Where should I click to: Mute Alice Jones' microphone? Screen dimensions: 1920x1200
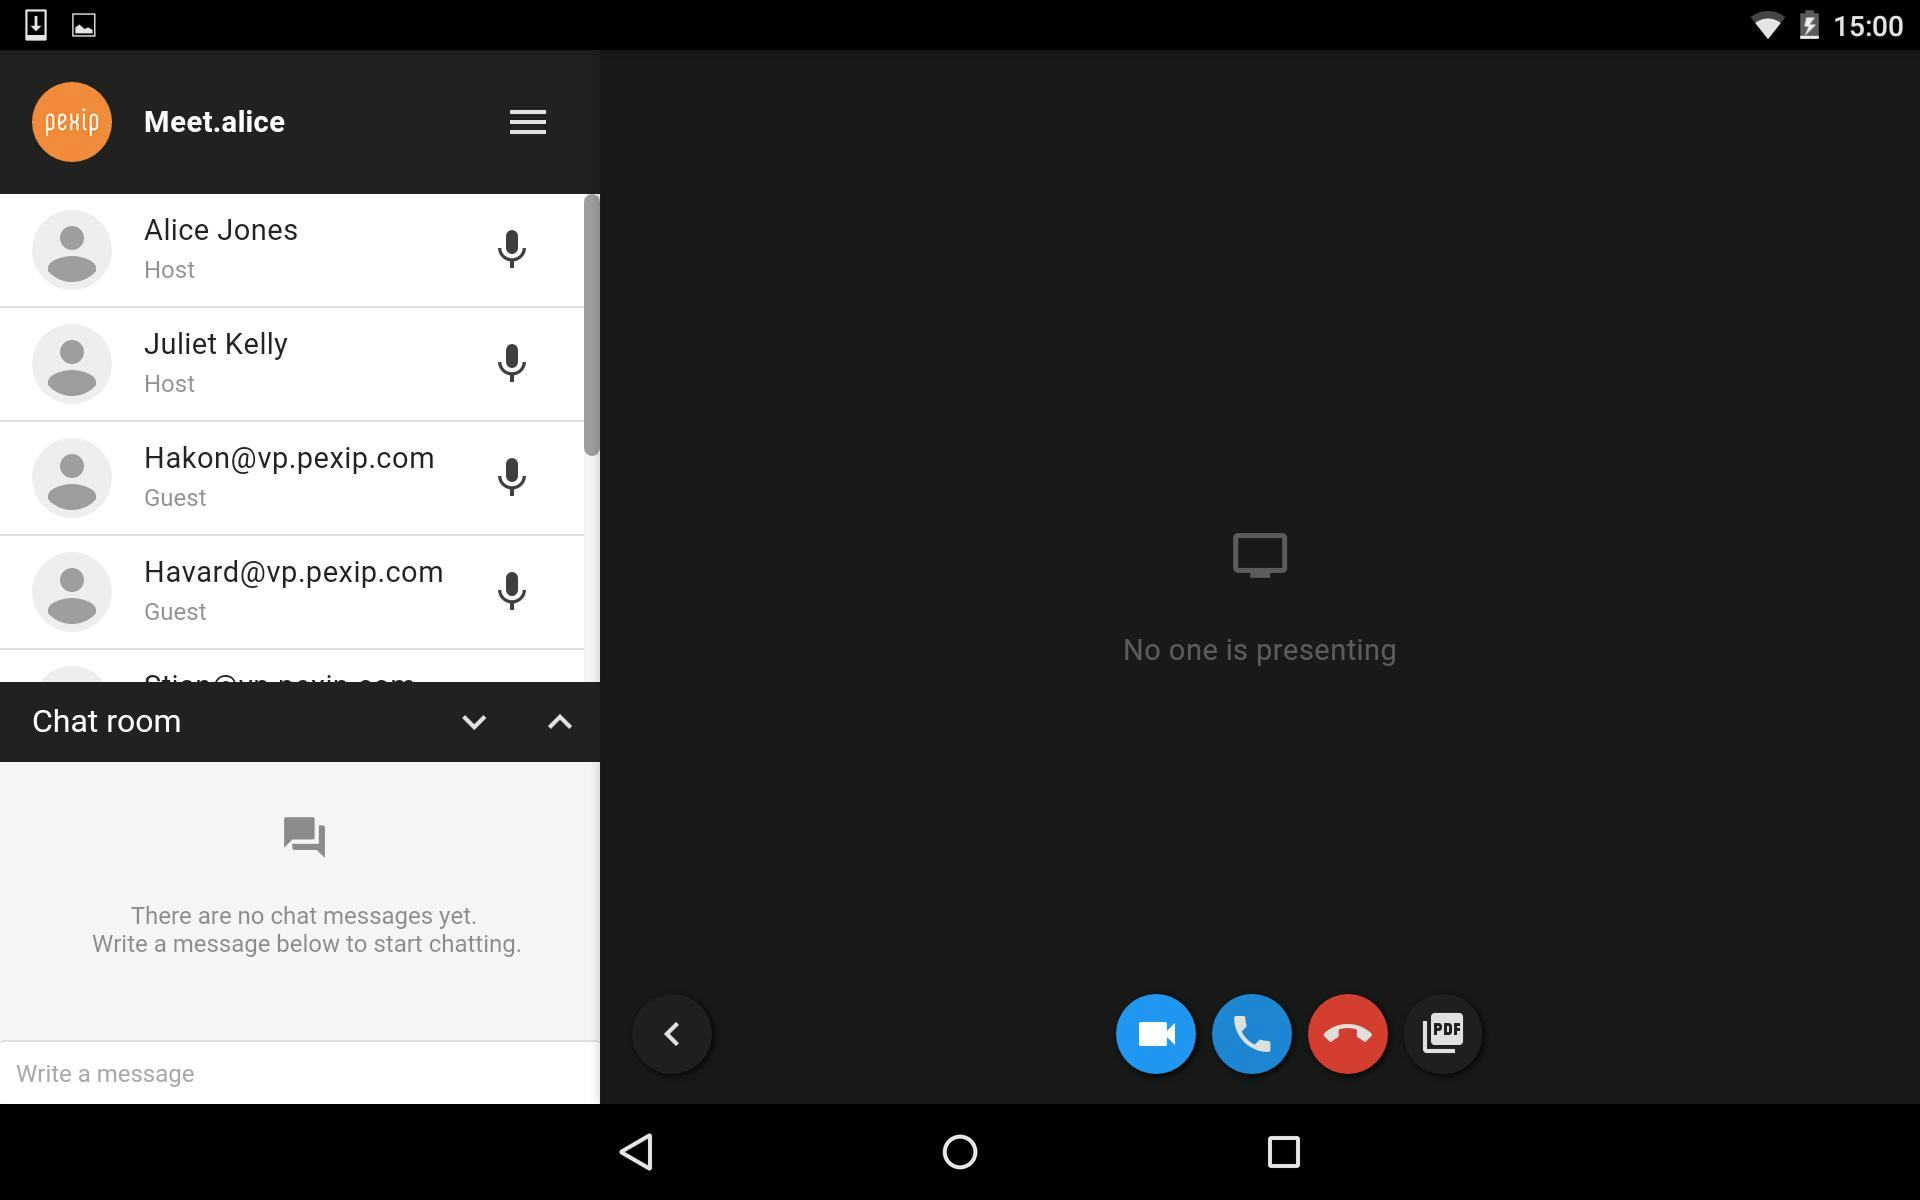coord(512,249)
